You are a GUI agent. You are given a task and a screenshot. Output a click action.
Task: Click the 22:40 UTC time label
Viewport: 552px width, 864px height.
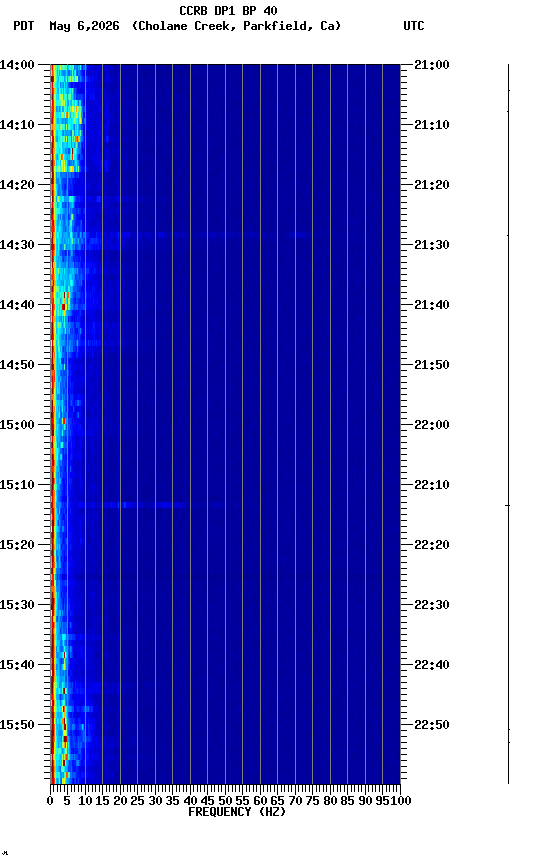[x=432, y=665]
